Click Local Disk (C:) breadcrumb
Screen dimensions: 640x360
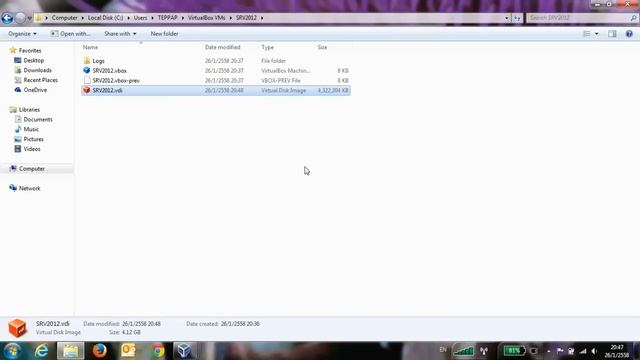[x=105, y=18]
